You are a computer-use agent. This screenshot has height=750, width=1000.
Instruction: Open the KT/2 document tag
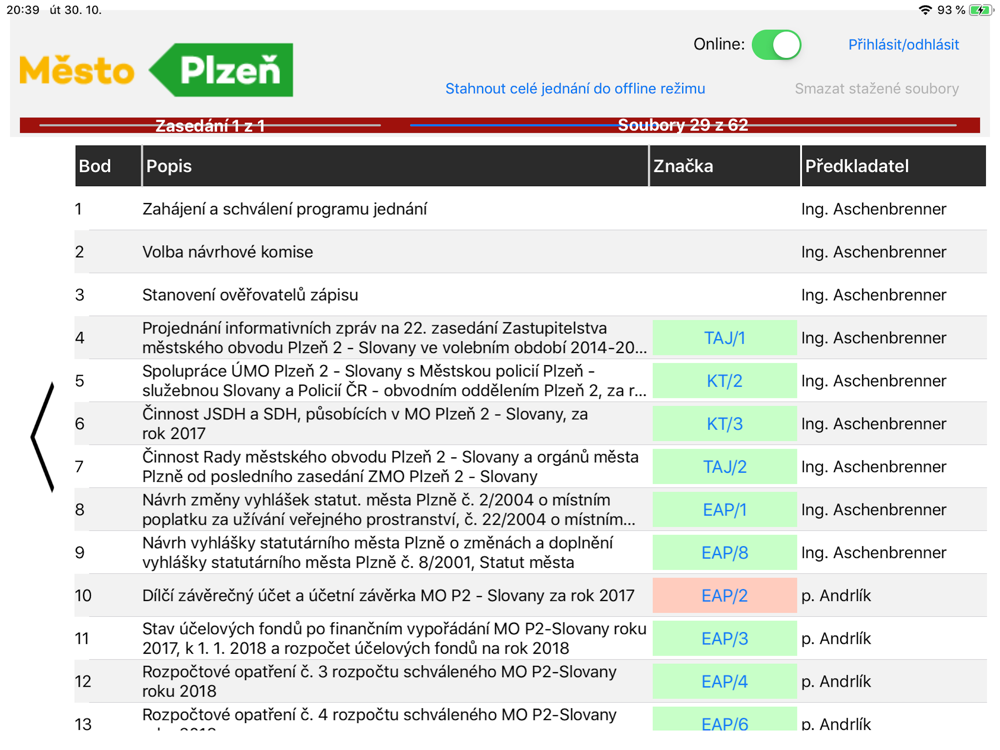pos(724,381)
